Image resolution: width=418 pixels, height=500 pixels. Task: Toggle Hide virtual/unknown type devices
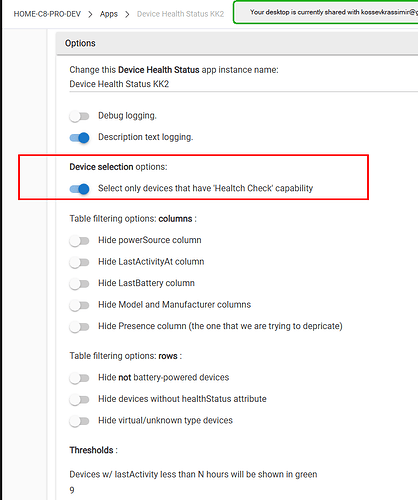pos(79,421)
